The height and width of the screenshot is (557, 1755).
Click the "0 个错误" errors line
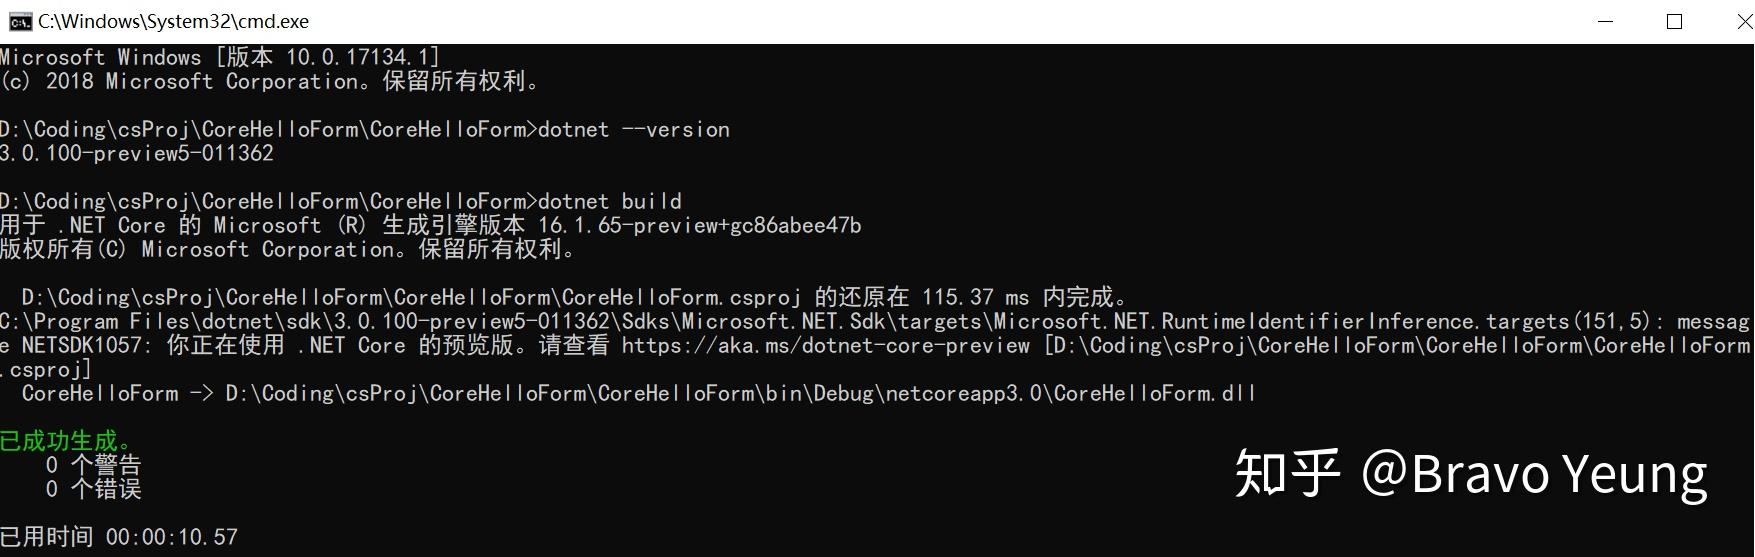pos(94,489)
